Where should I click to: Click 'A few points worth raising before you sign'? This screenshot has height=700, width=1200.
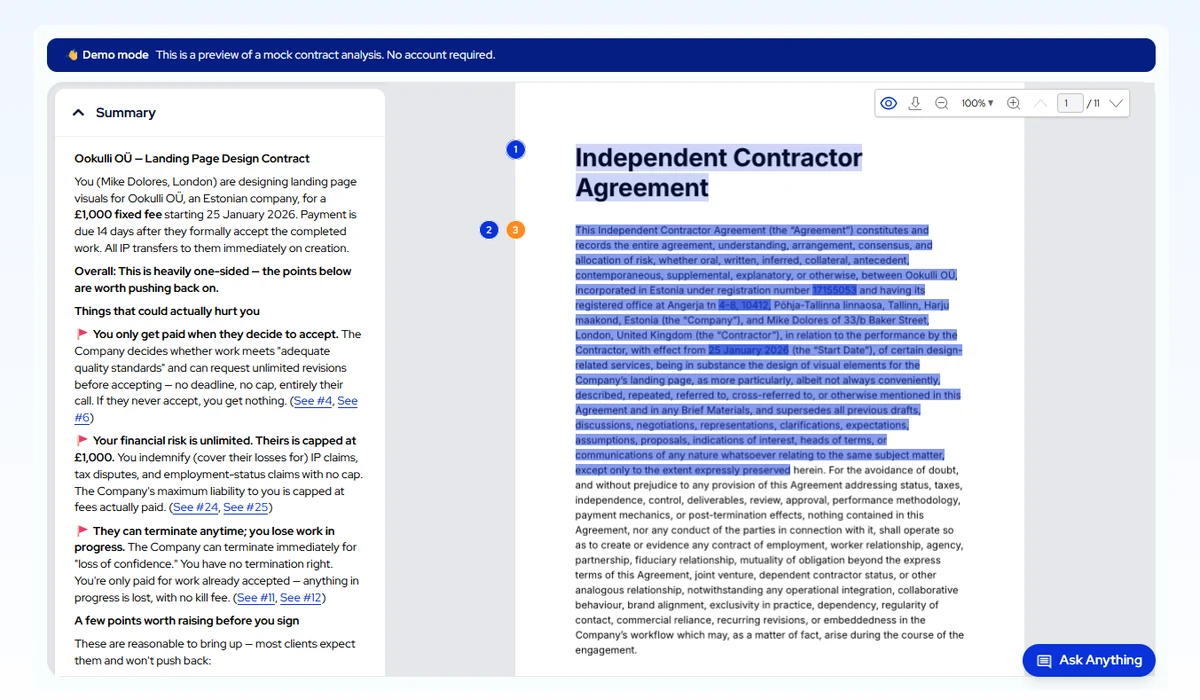tap(187, 621)
